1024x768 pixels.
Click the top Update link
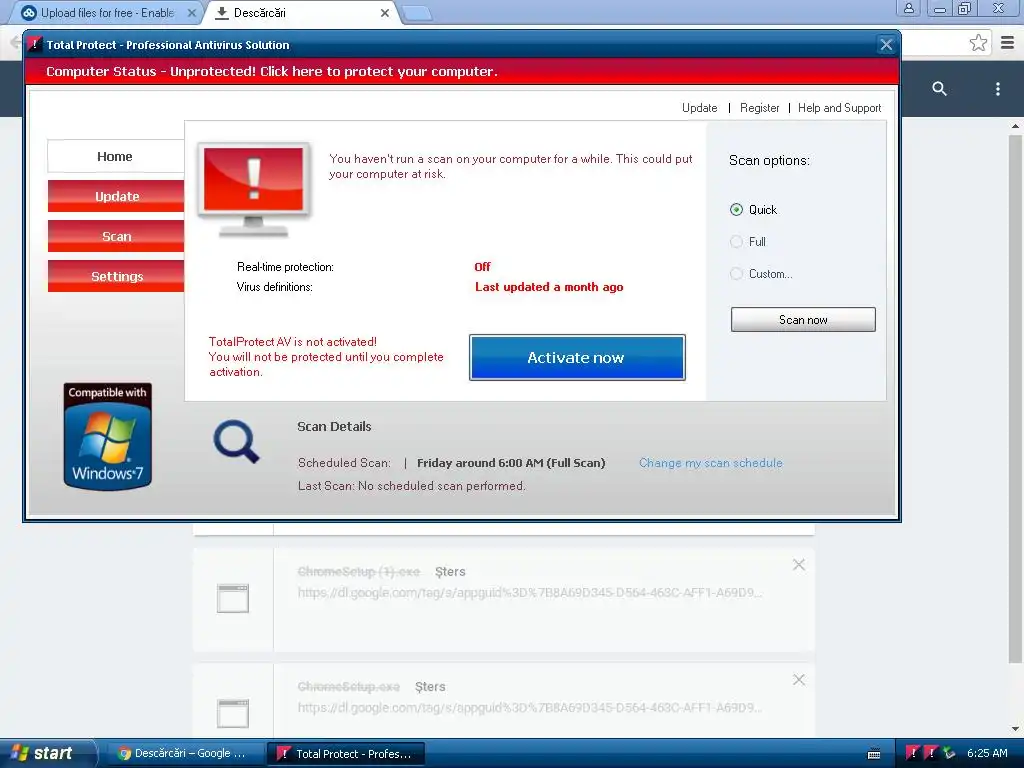pyautogui.click(x=699, y=108)
